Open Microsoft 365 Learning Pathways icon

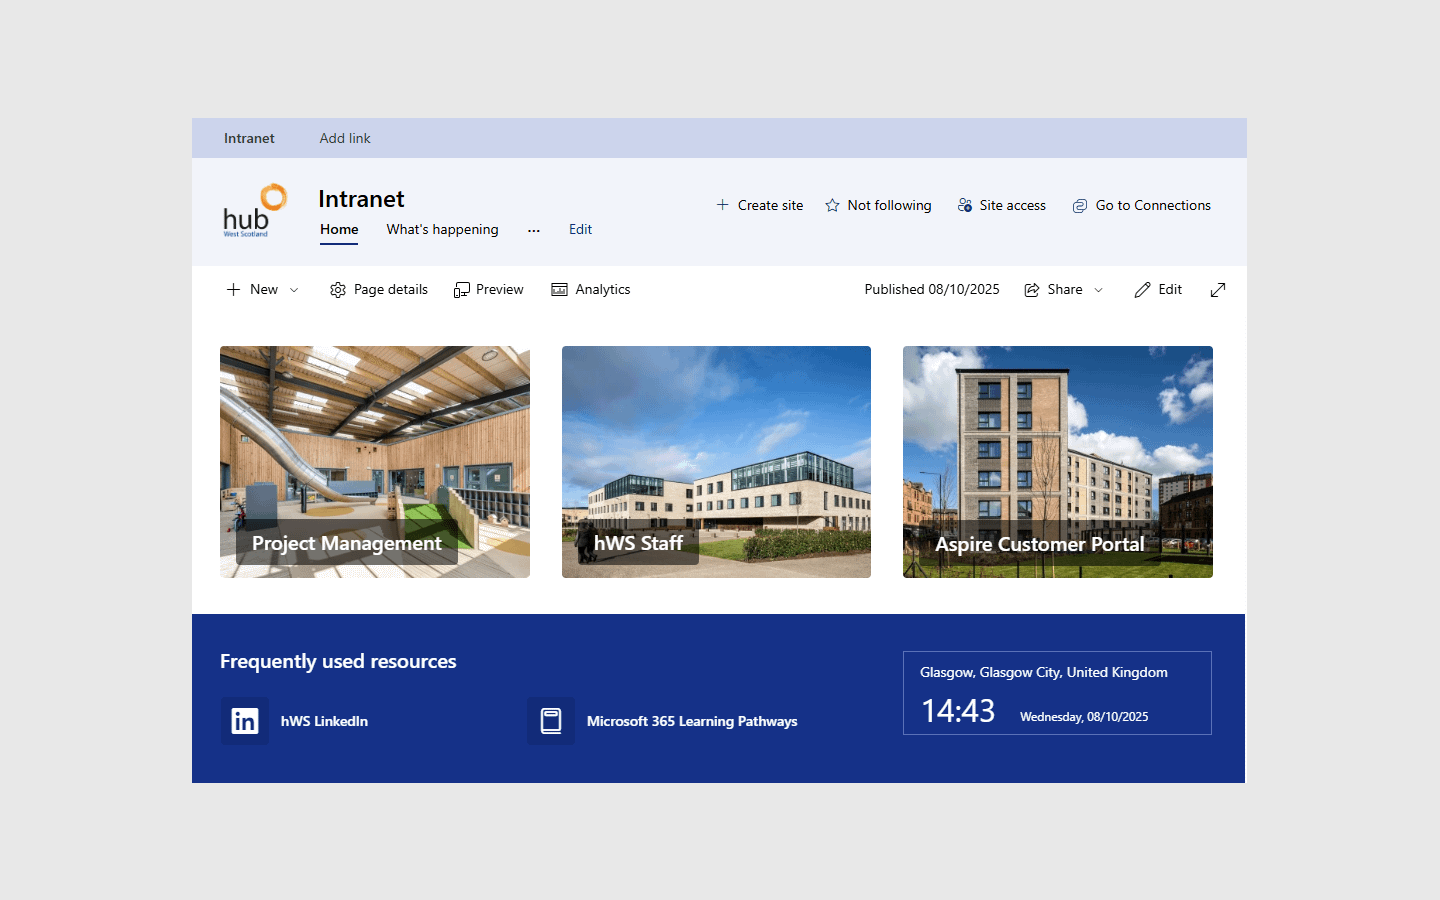(551, 721)
